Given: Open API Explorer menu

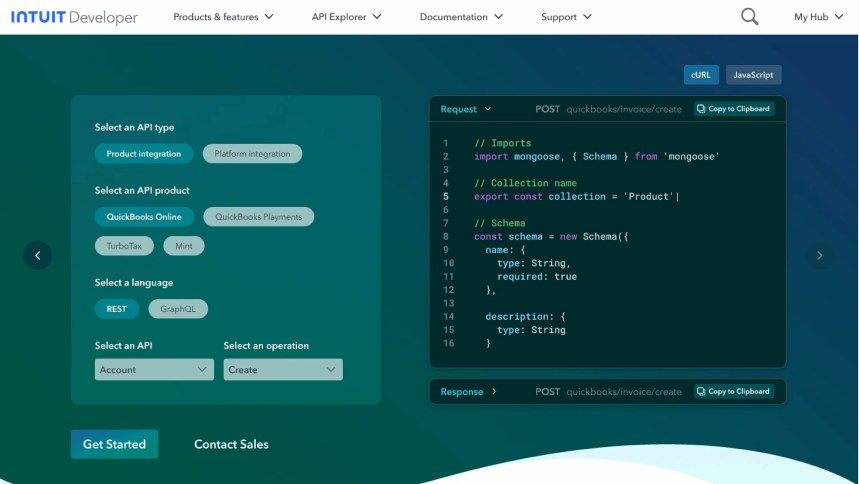Looking at the screenshot, I should tap(346, 17).
